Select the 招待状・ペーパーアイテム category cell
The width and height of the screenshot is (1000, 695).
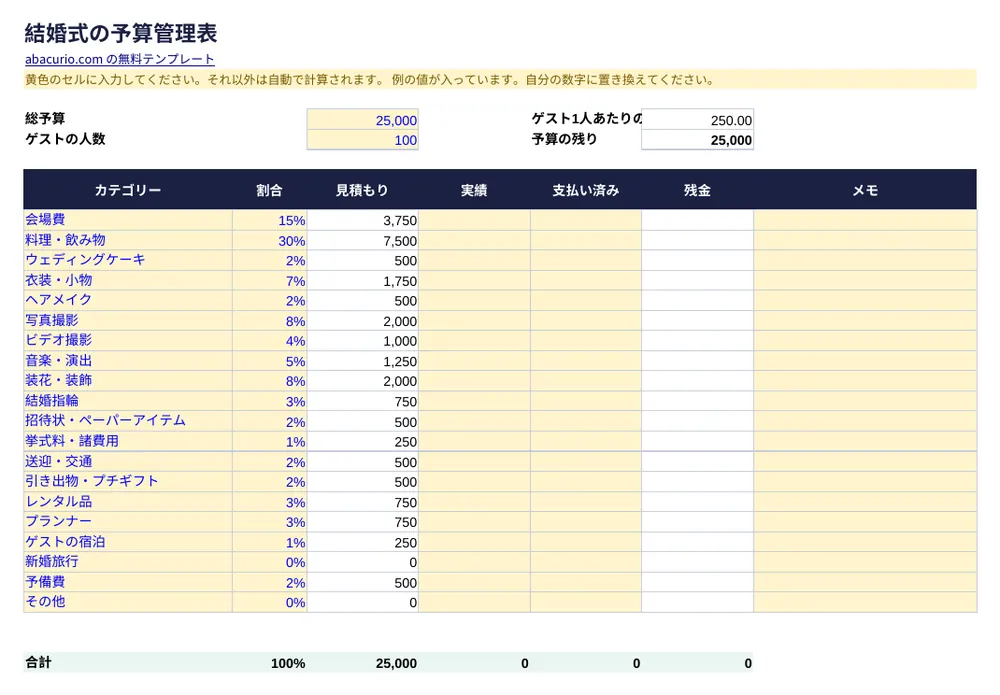coord(128,421)
